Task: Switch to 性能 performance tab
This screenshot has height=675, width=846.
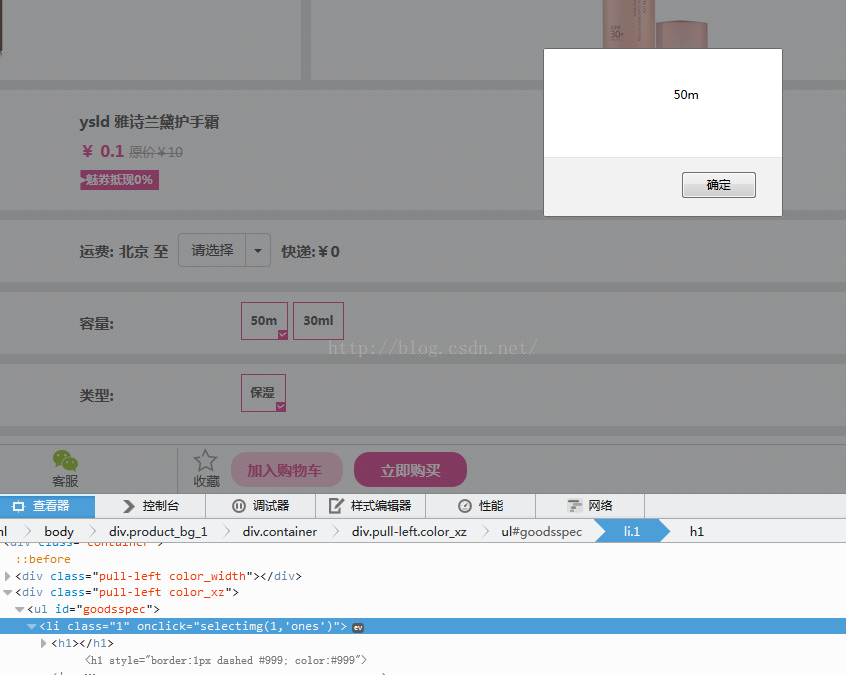Action: pos(480,506)
